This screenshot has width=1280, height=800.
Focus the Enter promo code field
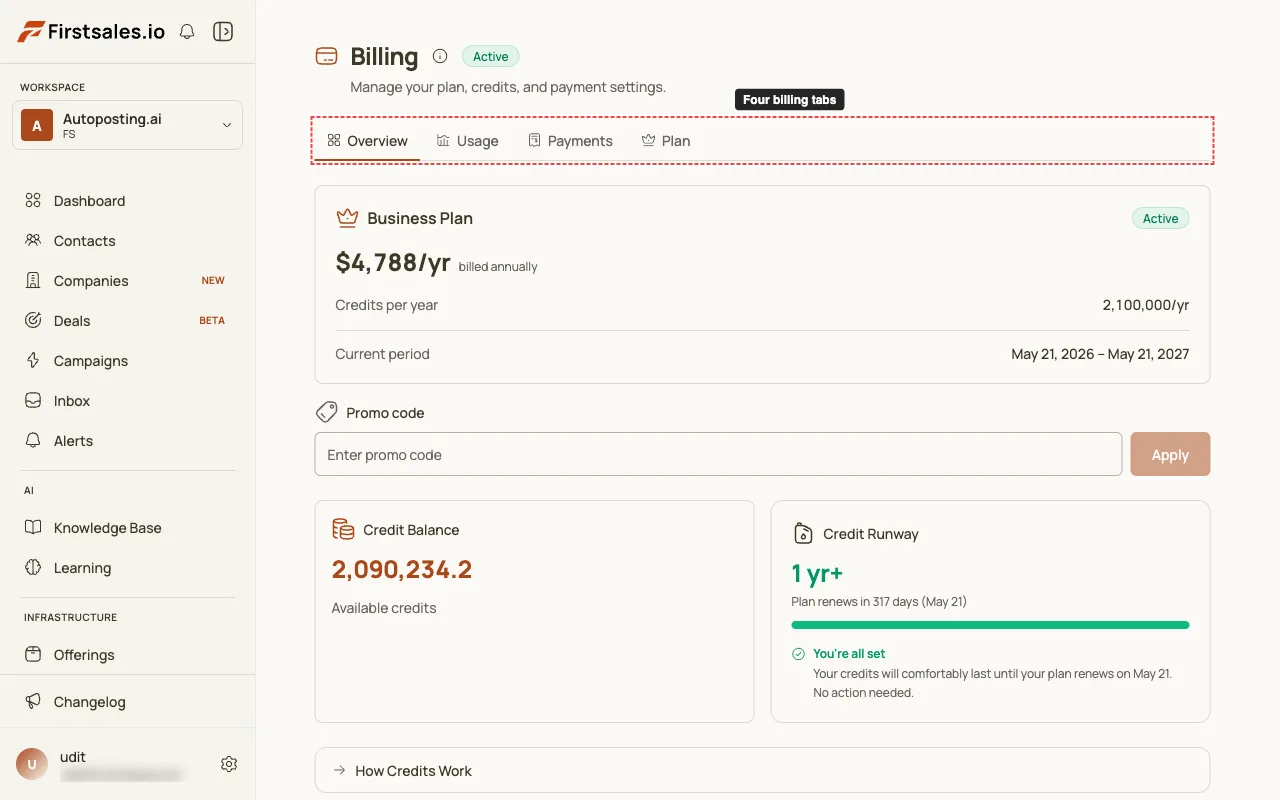[718, 454]
